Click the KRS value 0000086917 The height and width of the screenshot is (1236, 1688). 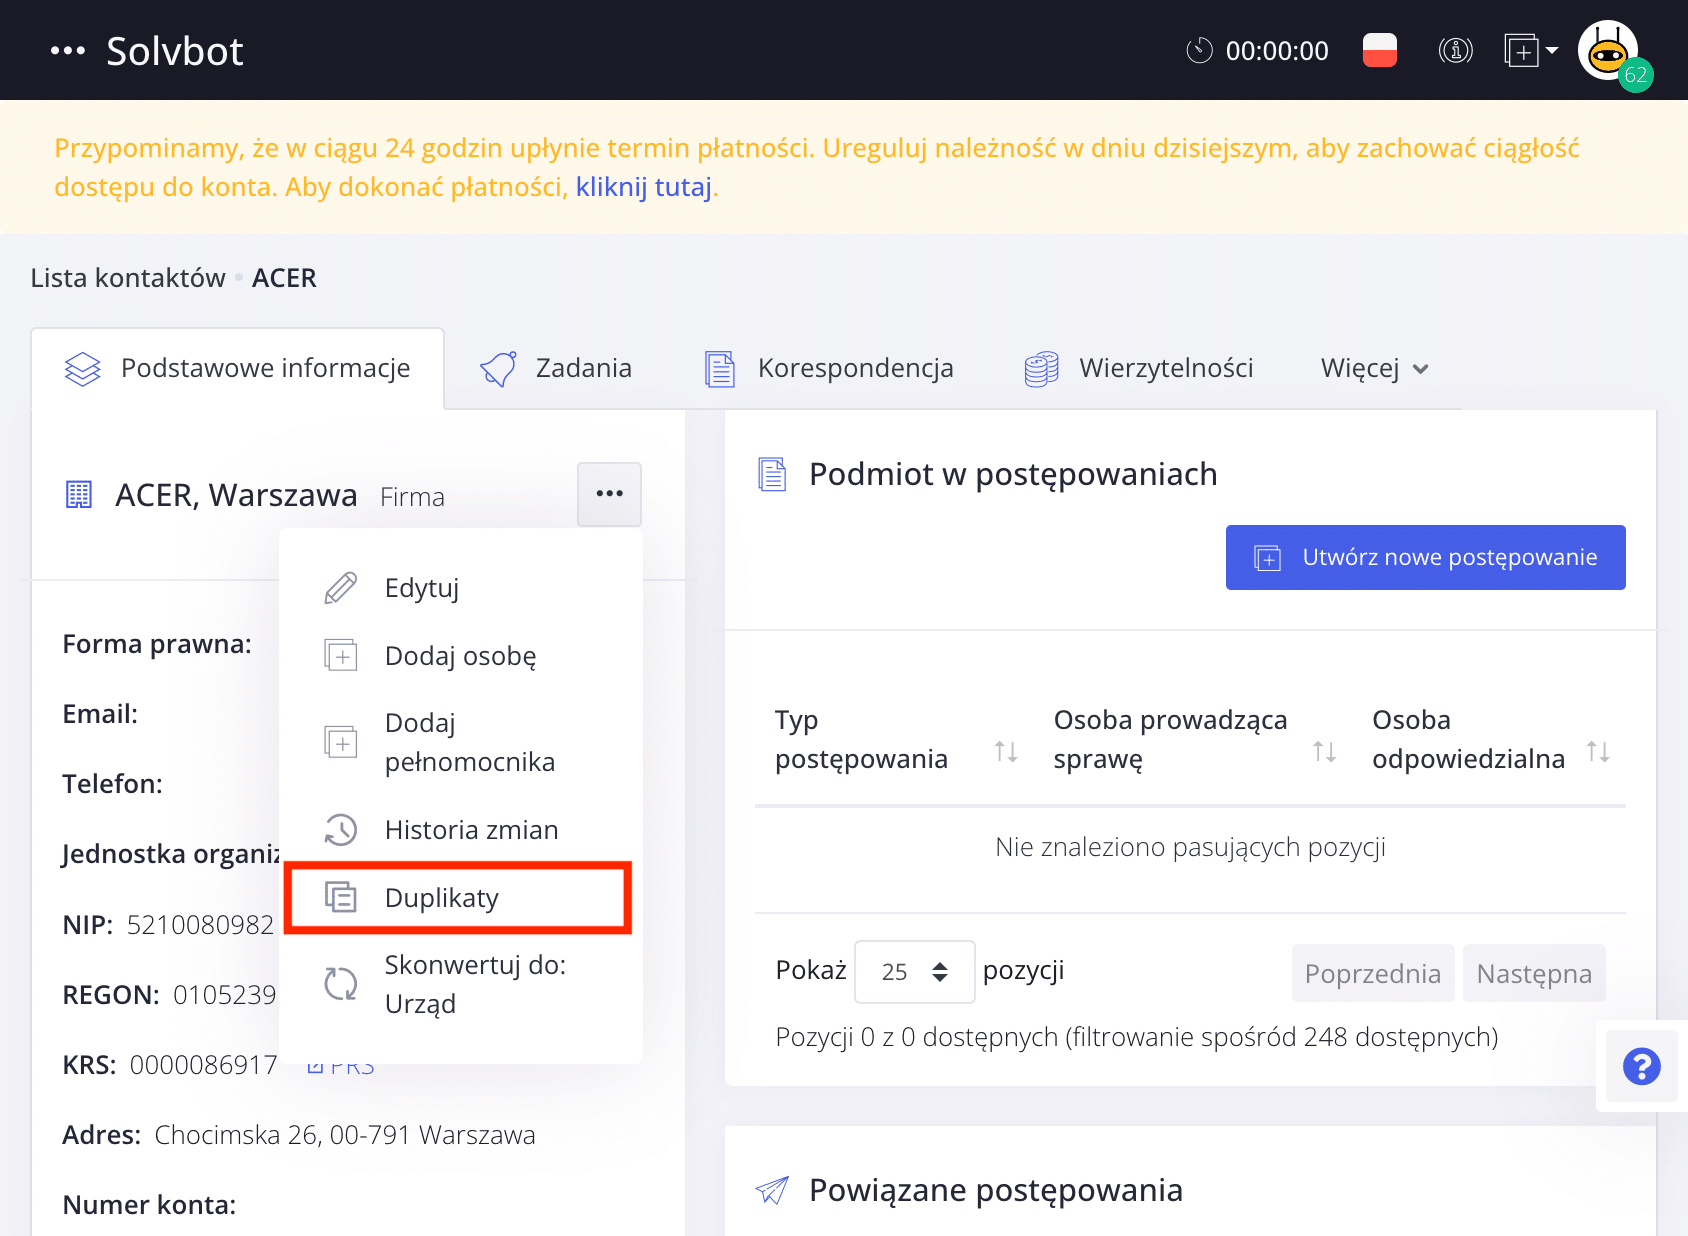click(x=203, y=1065)
